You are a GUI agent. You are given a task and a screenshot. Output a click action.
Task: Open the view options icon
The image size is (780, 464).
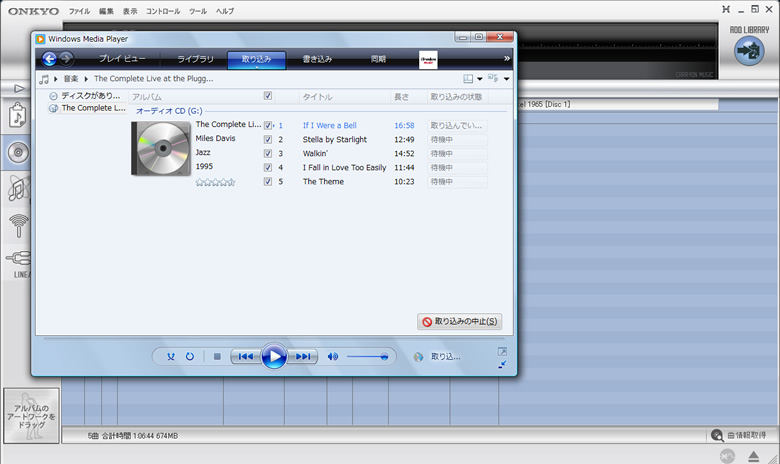coord(493,78)
